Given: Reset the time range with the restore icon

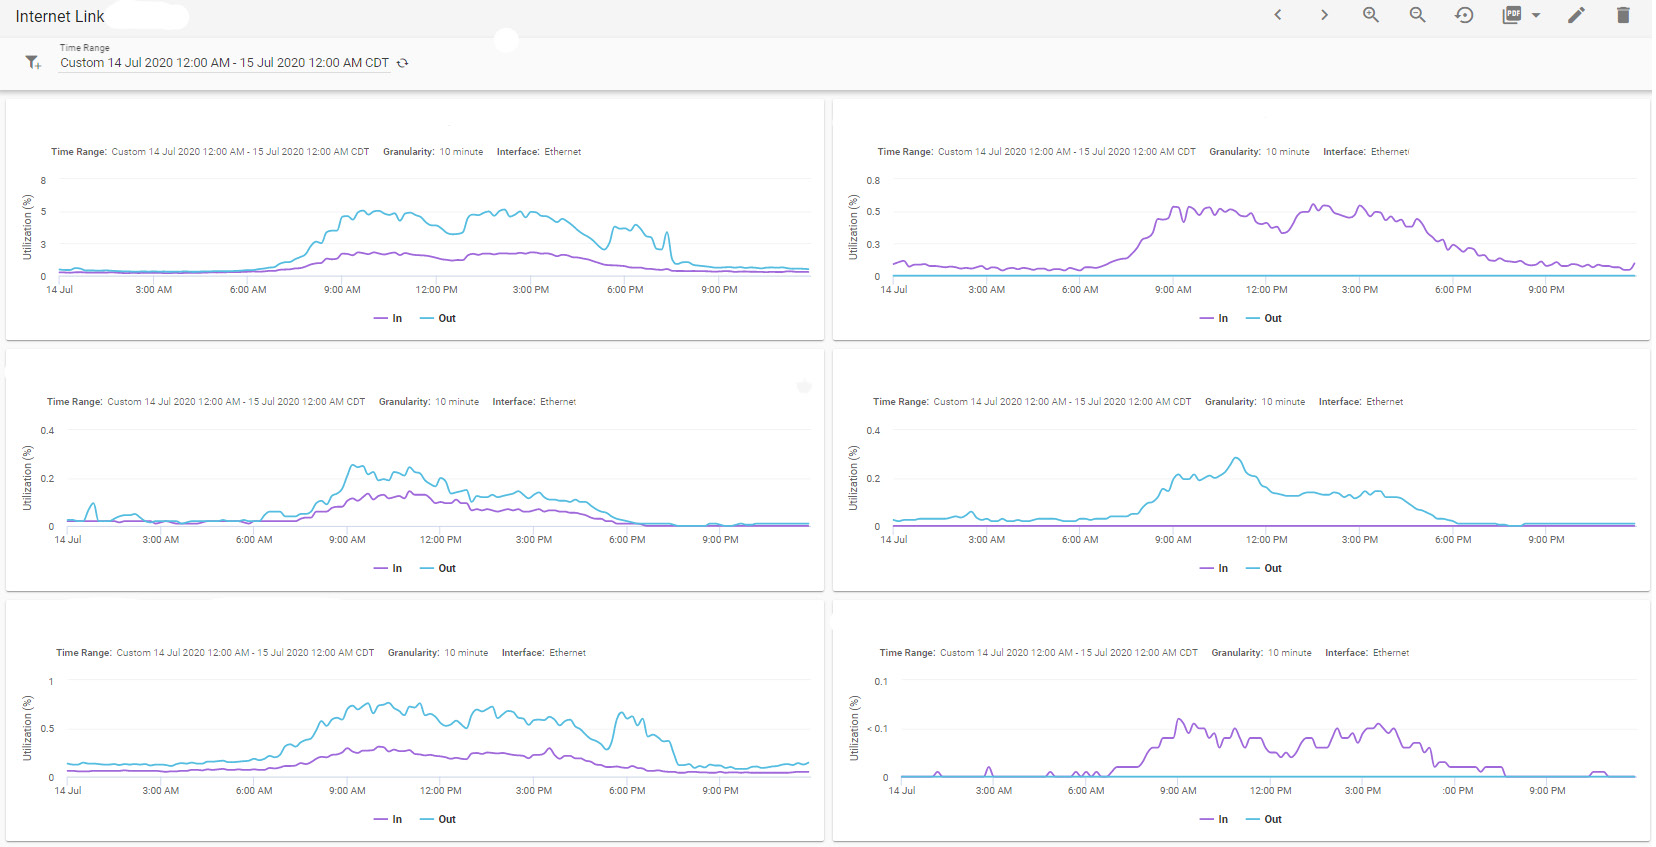Looking at the screenshot, I should coord(1464,15).
